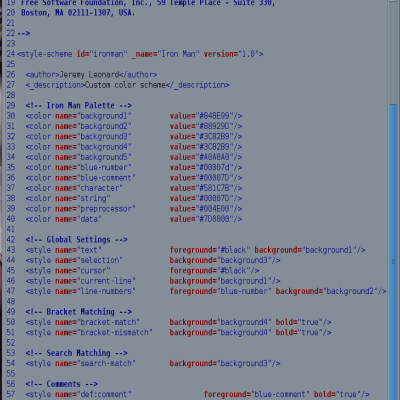Click the 'Global Settings' comment

coord(77,240)
